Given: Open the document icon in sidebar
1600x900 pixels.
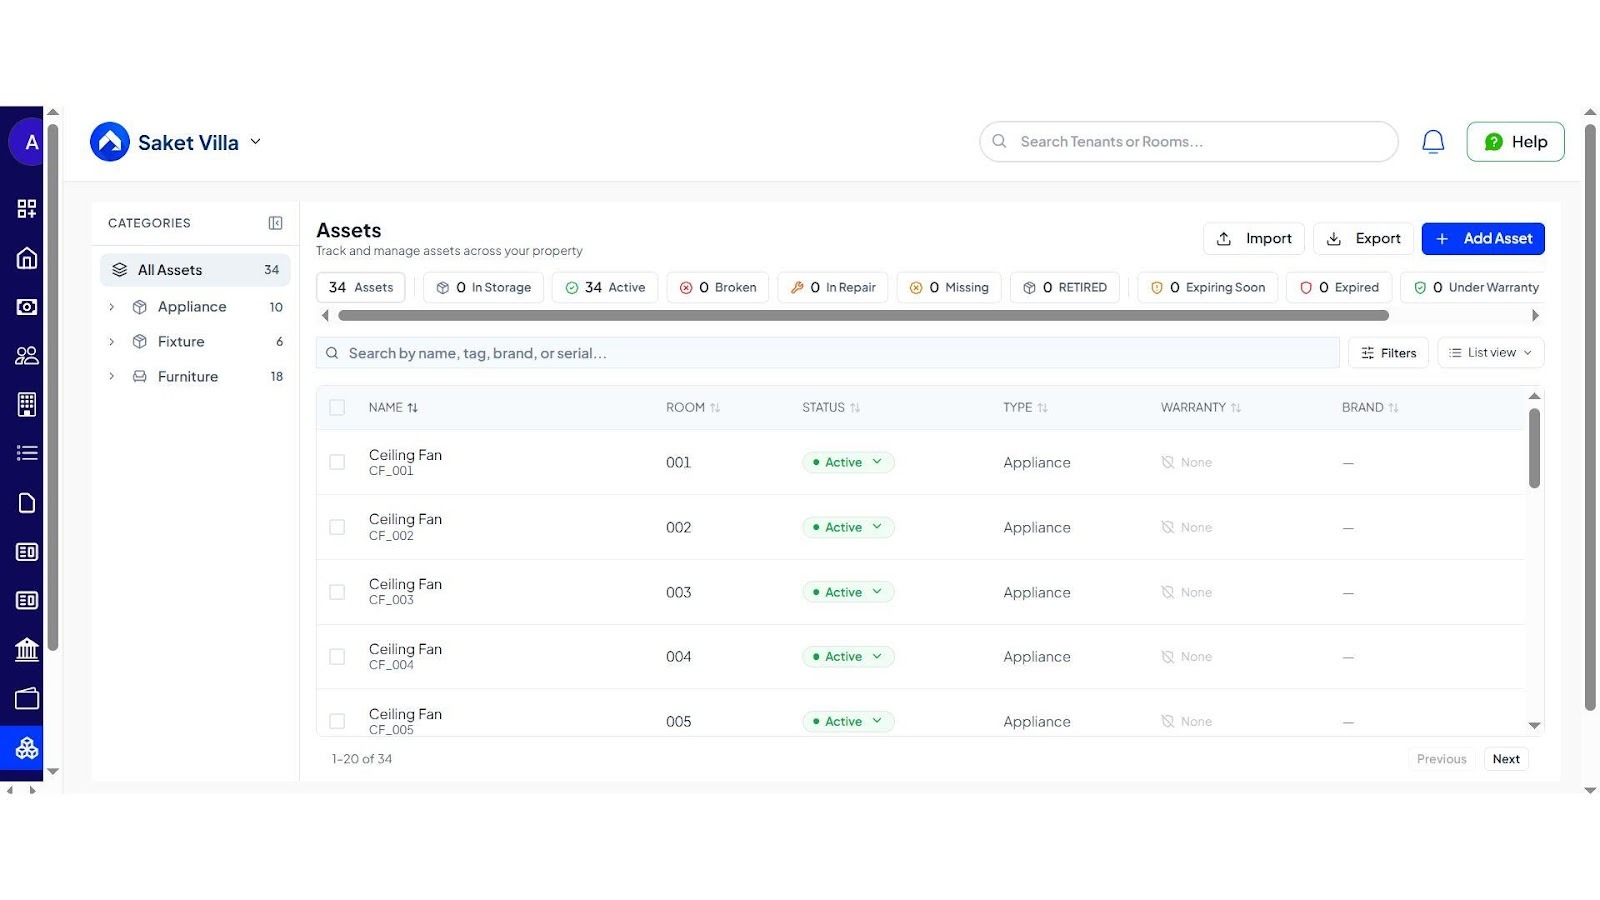Looking at the screenshot, I should coord(27,503).
